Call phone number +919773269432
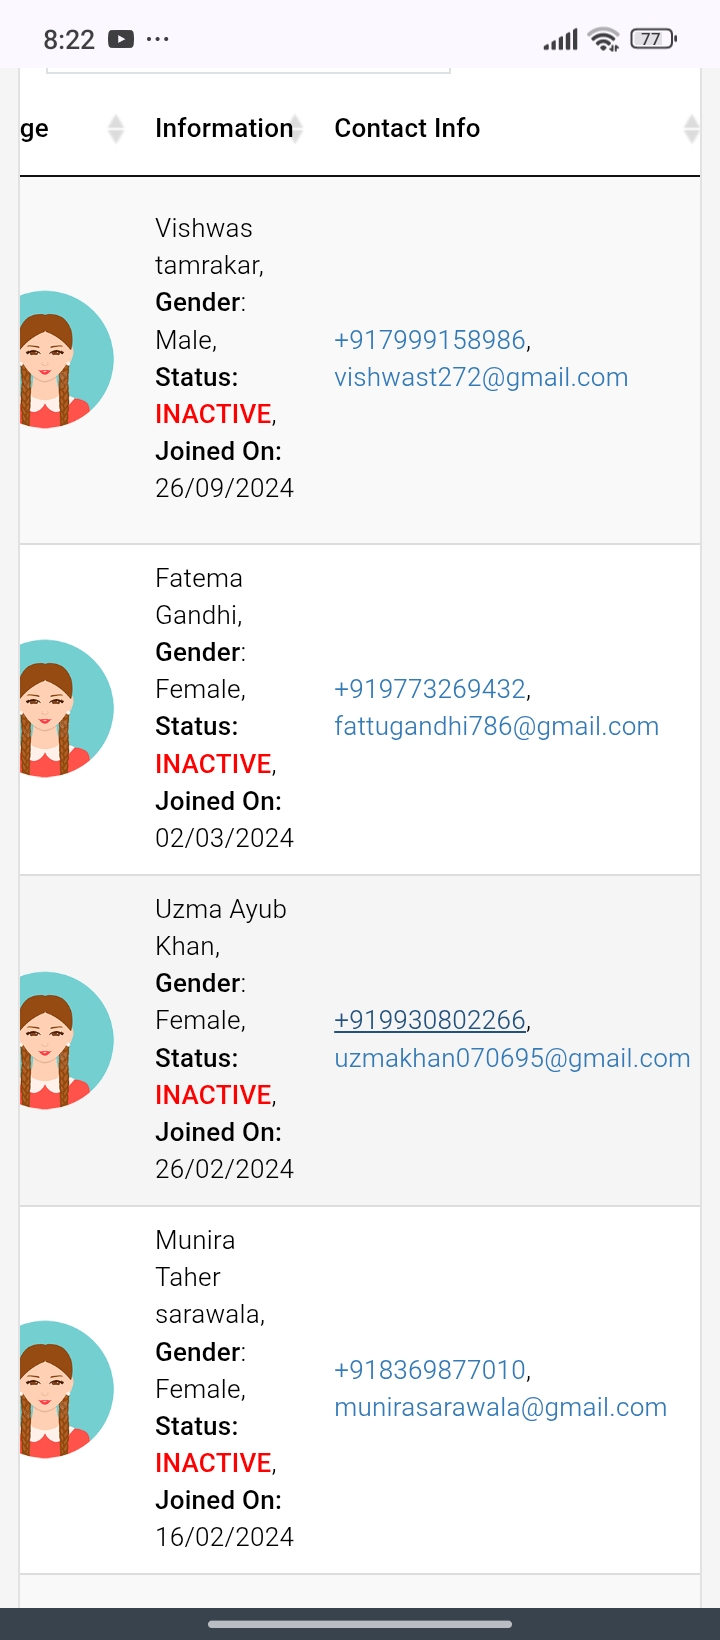Image resolution: width=720 pixels, height=1640 pixels. click(430, 689)
